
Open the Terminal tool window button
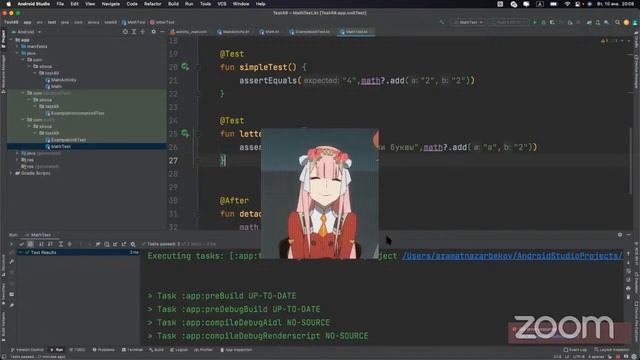tap(132, 350)
